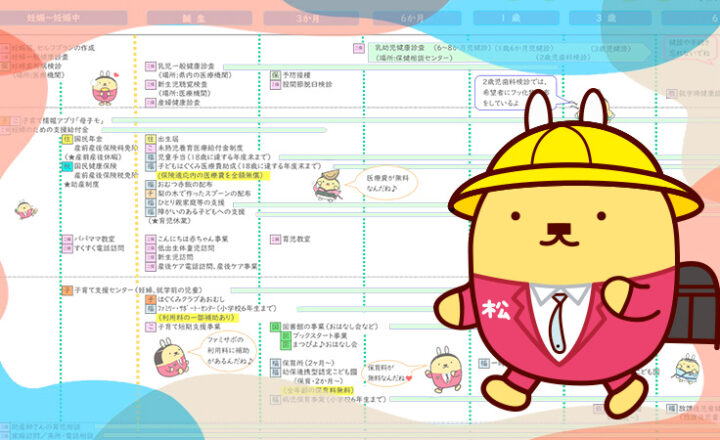This screenshot has height=440, width=720.
Task: Click the text 股関節脱臼検診
Action: coord(307,84)
